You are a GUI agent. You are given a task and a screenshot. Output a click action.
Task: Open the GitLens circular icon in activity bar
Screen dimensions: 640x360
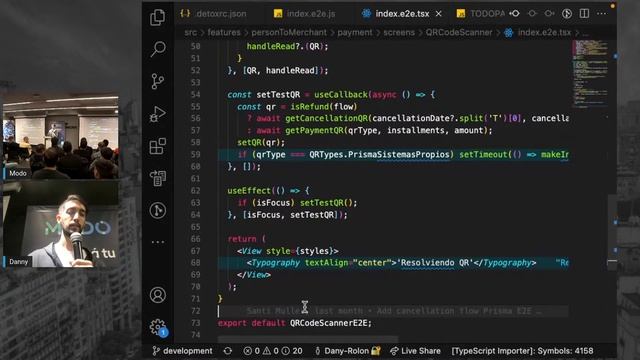[x=158, y=210]
